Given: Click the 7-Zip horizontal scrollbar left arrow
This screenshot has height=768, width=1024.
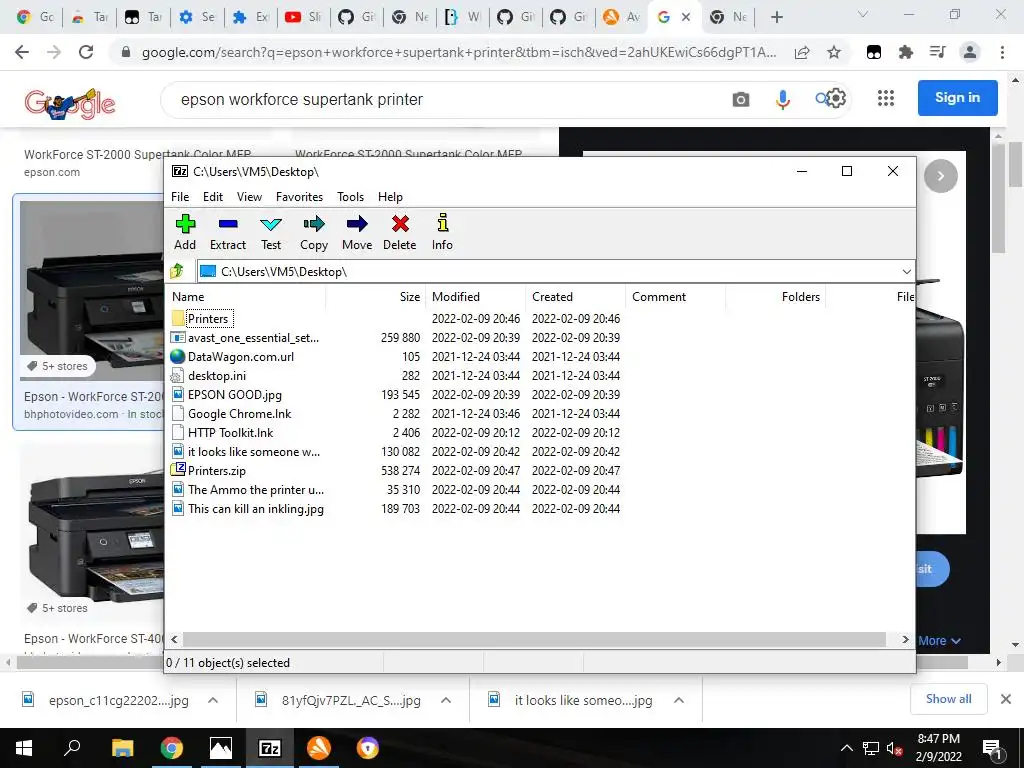Looking at the screenshot, I should tap(174, 639).
